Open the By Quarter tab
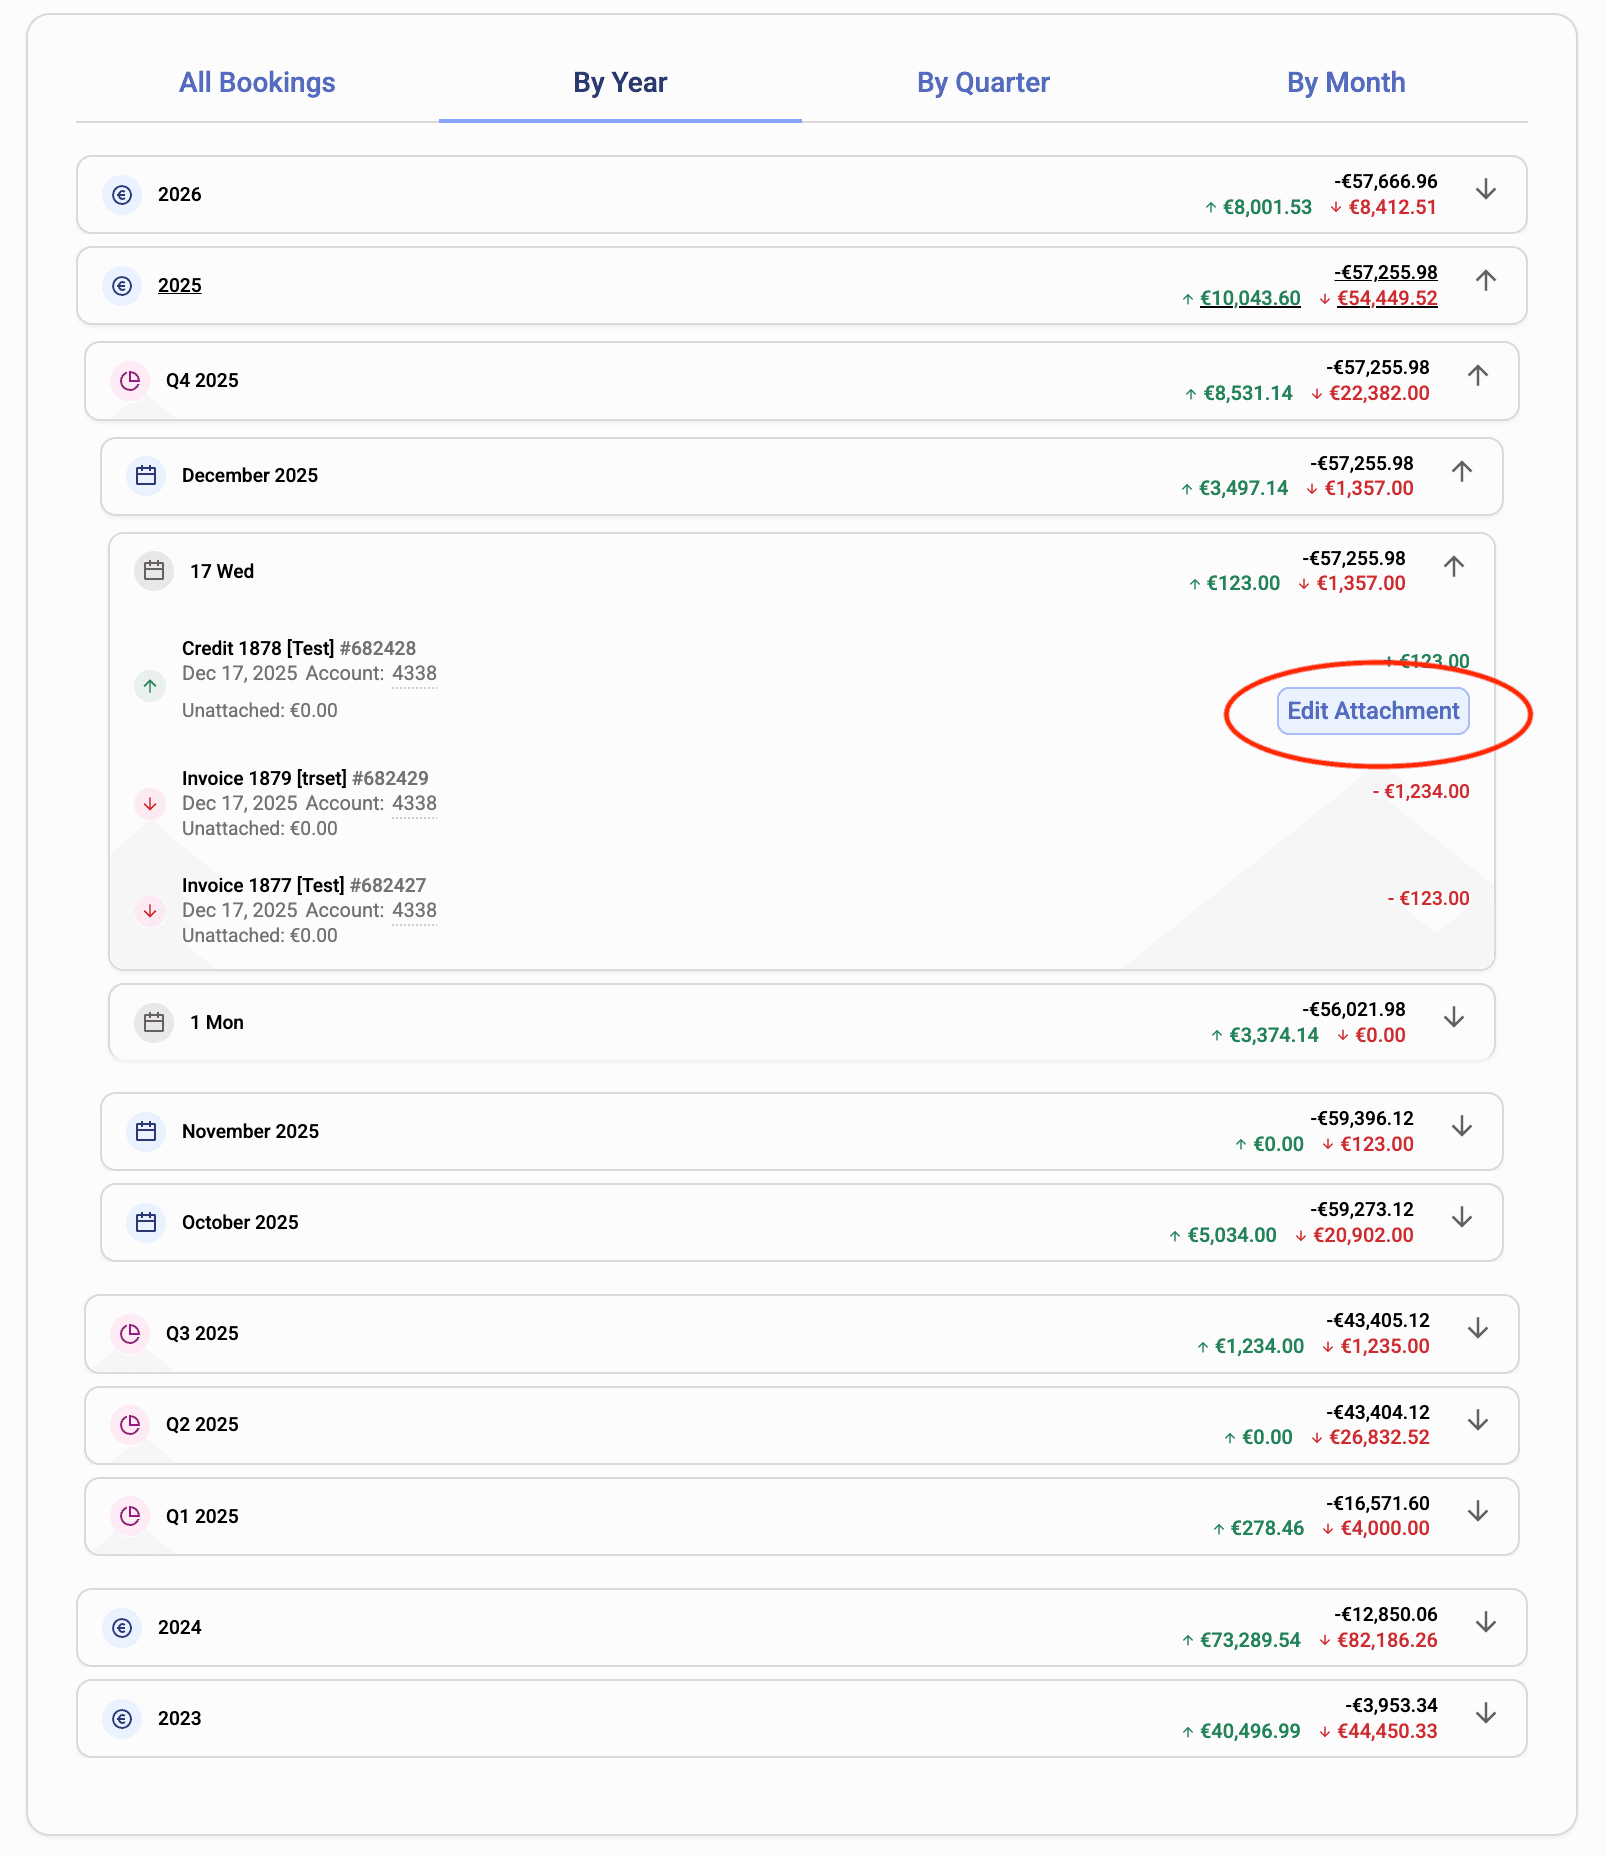Screen dimensions: 1606x1856 pyautogui.click(x=983, y=83)
